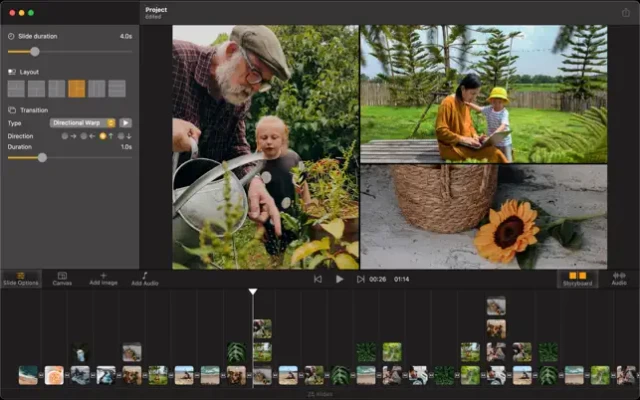Skip to the next slide
The width and height of the screenshot is (640, 400).
pyautogui.click(x=360, y=279)
